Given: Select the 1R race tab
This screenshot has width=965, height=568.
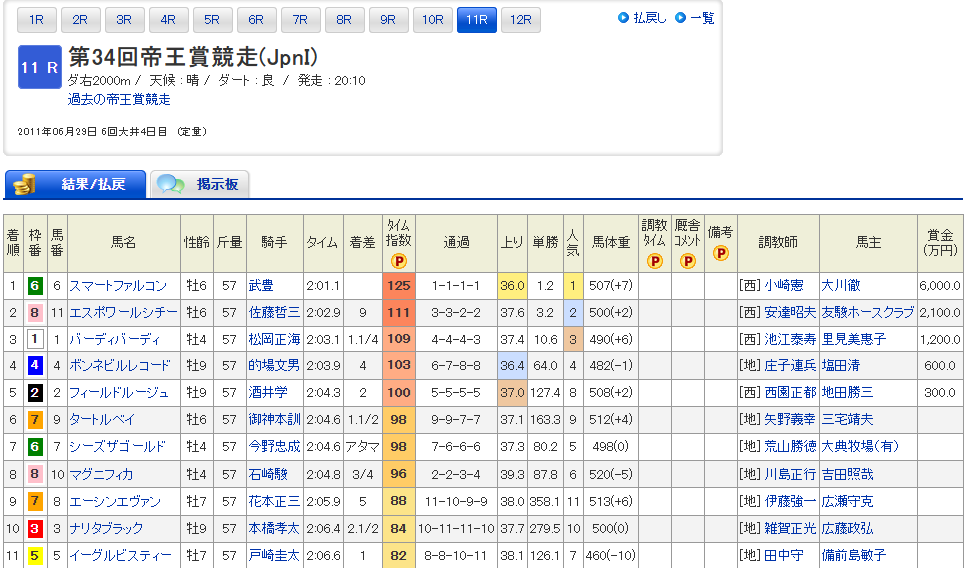Looking at the screenshot, I should click(36, 20).
